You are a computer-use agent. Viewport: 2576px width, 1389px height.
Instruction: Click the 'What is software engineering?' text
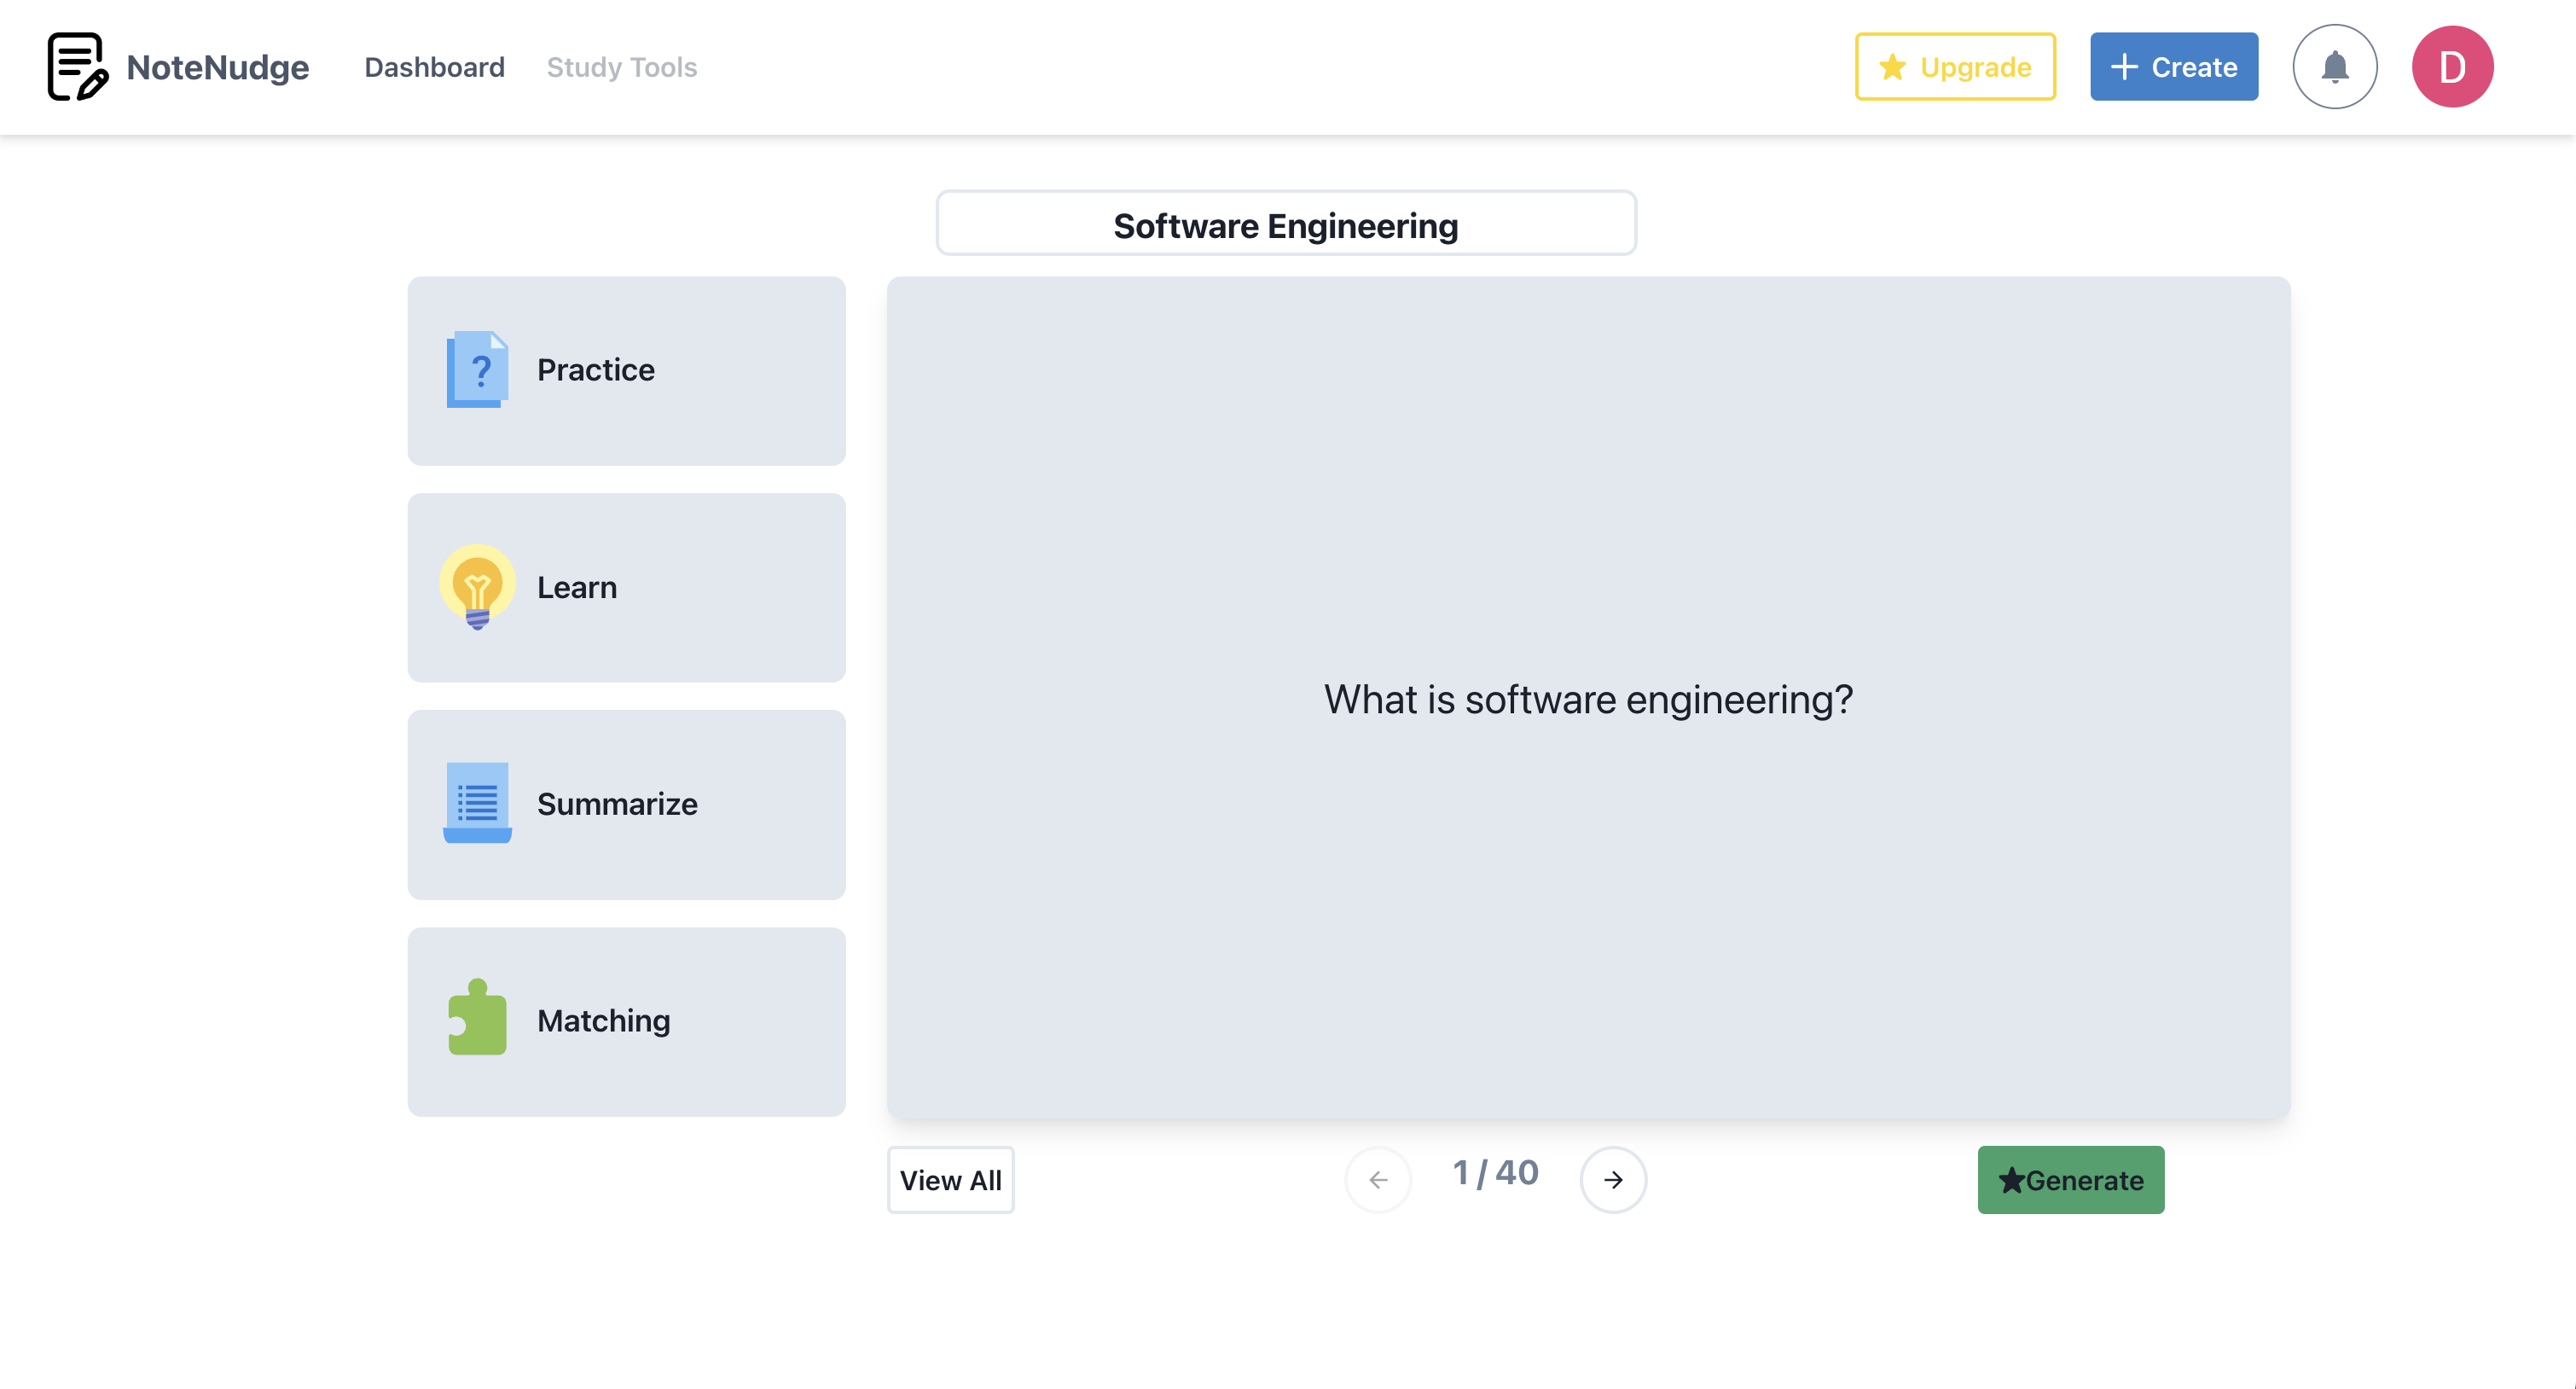pos(1588,699)
